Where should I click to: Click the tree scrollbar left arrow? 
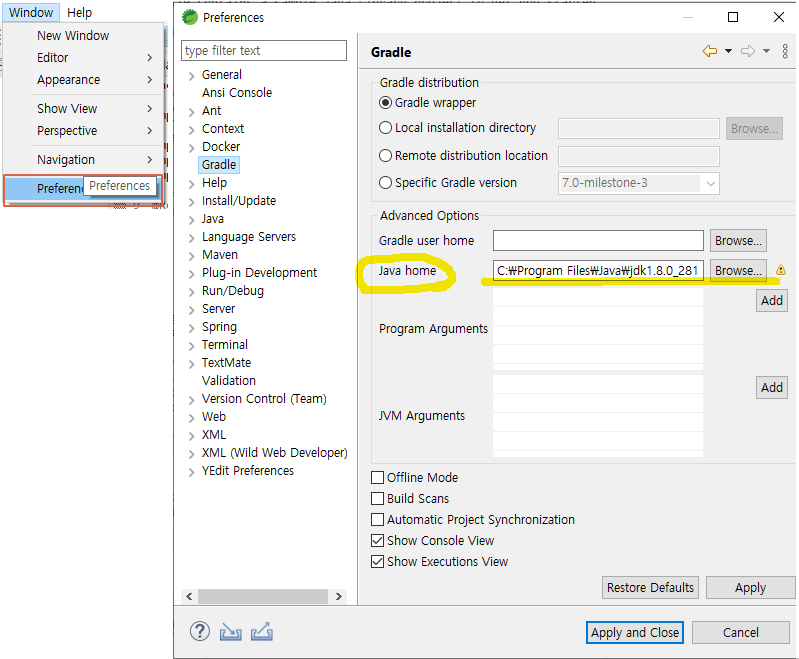(x=189, y=596)
